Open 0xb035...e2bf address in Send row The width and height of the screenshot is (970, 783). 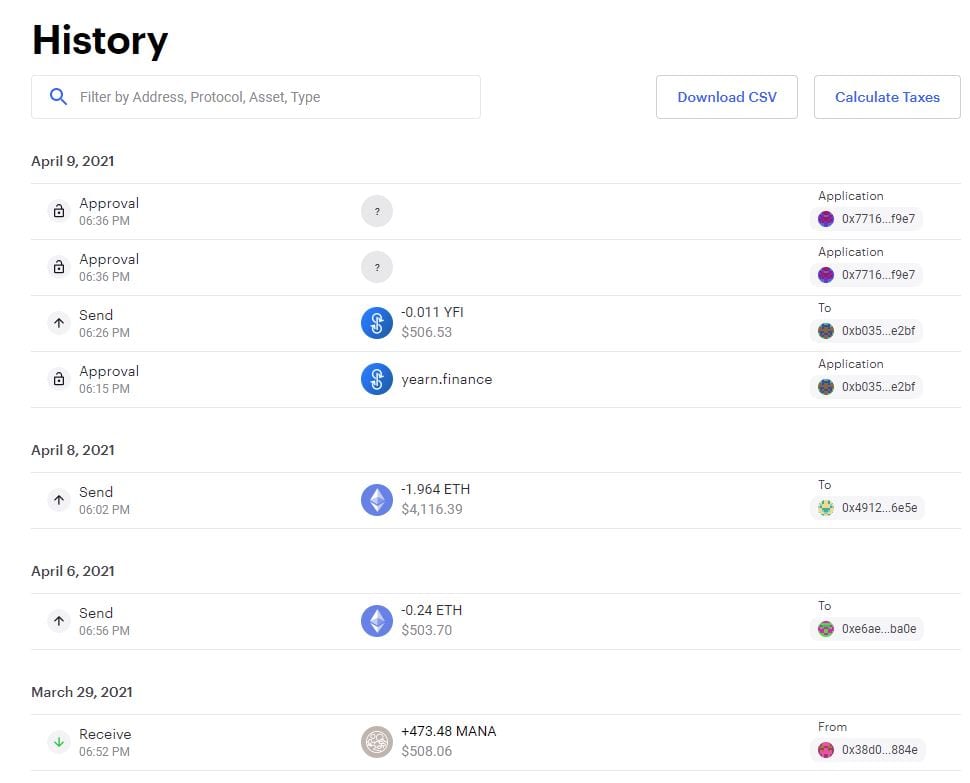tap(867, 331)
